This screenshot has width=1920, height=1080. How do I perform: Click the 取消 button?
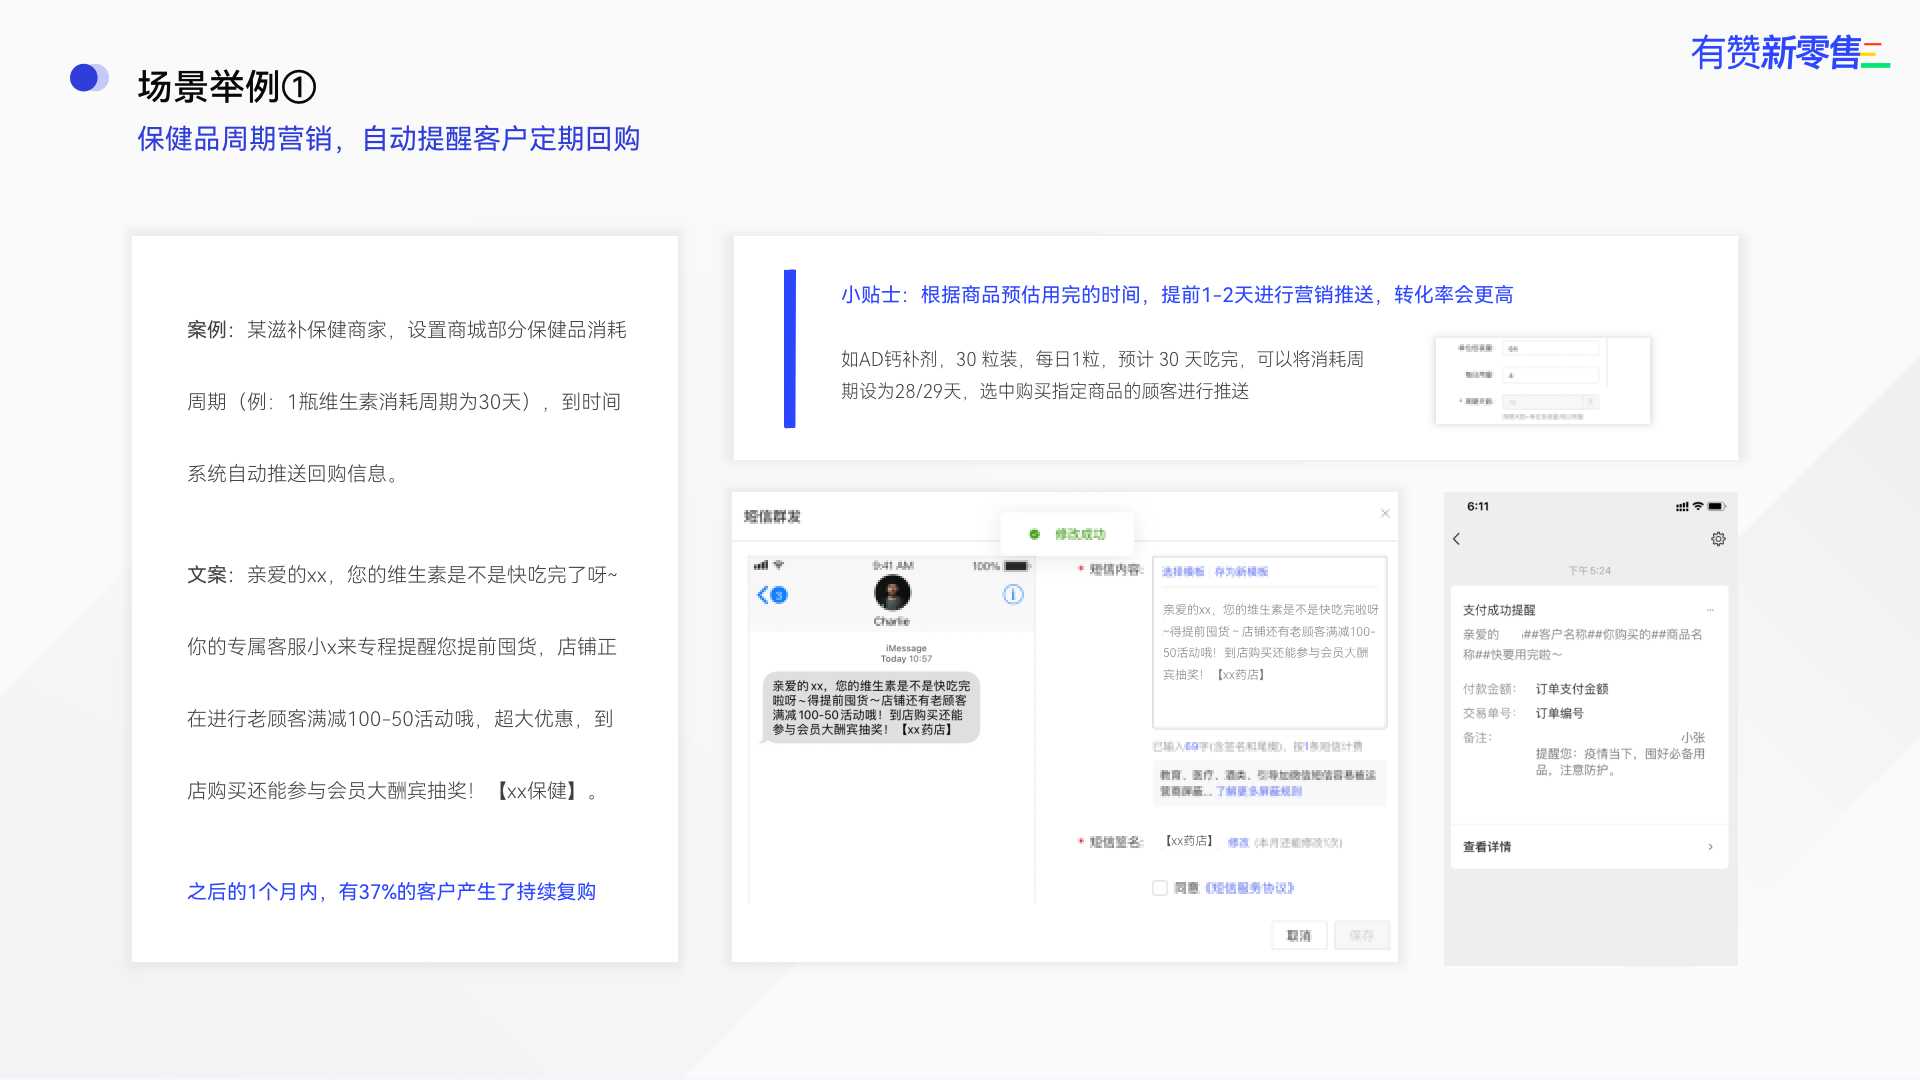1299,935
